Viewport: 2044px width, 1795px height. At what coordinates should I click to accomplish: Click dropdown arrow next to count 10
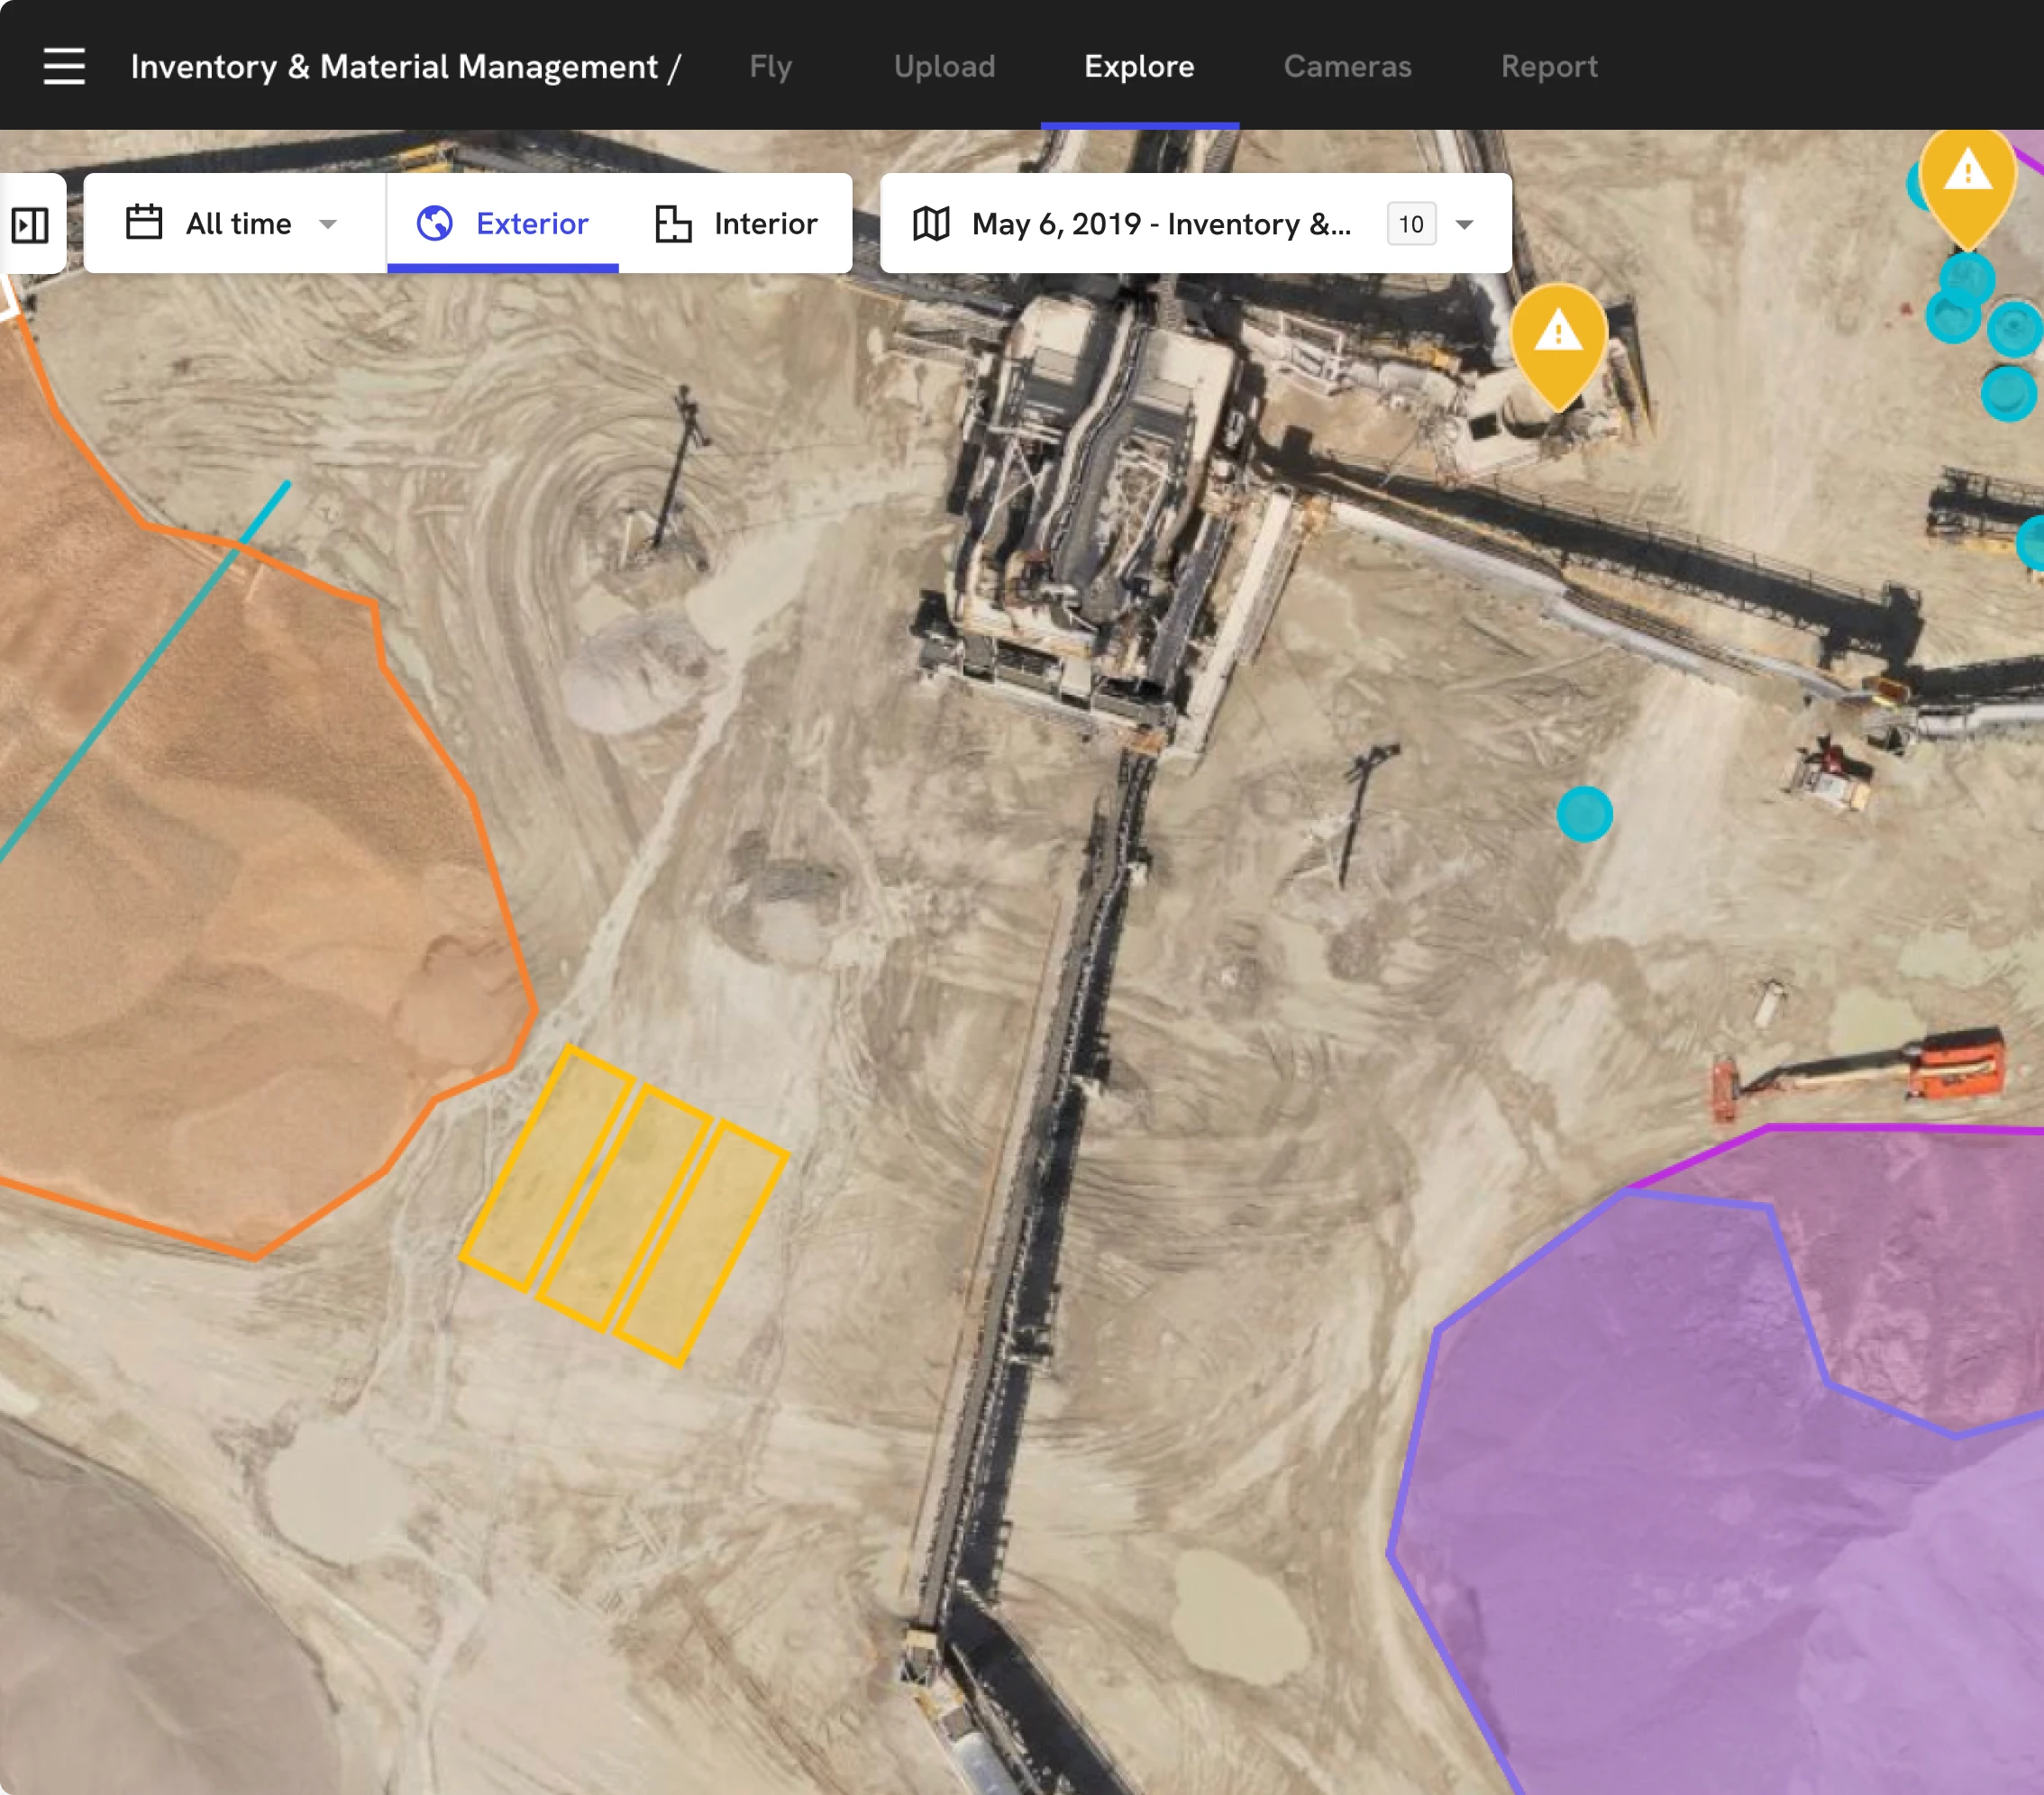[x=1464, y=224]
